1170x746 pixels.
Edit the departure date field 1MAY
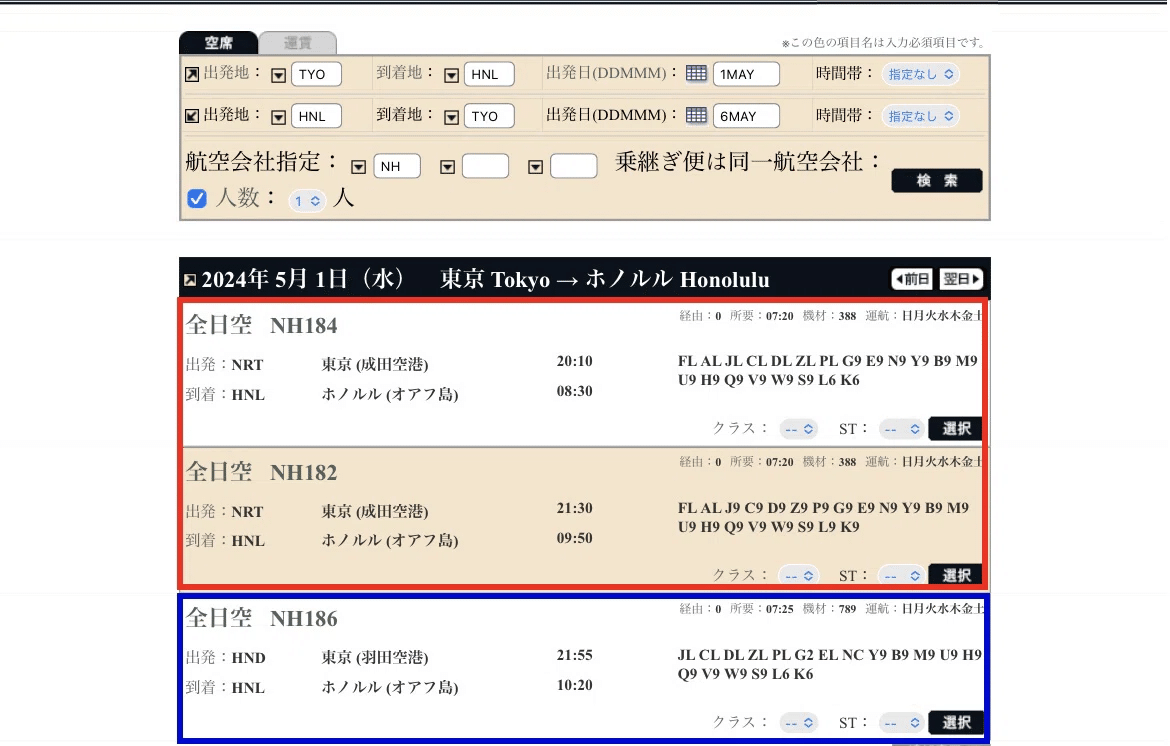[746, 74]
